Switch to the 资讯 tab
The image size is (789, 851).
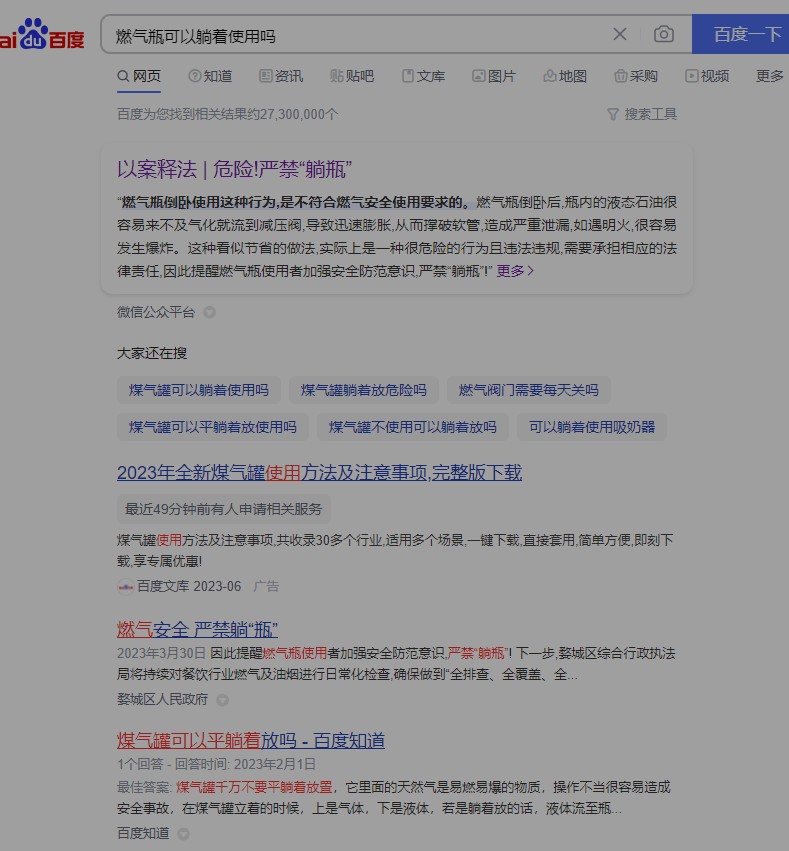281,76
